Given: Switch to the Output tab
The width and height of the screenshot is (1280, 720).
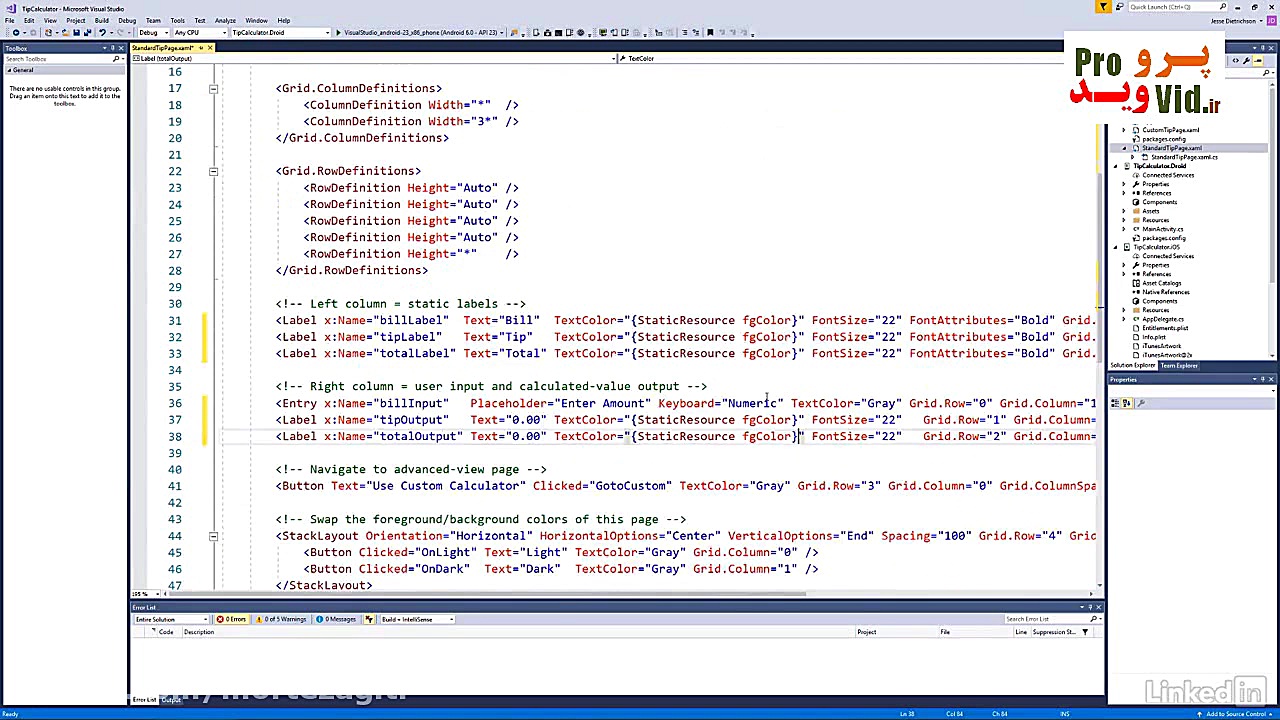Looking at the screenshot, I should click(x=171, y=700).
